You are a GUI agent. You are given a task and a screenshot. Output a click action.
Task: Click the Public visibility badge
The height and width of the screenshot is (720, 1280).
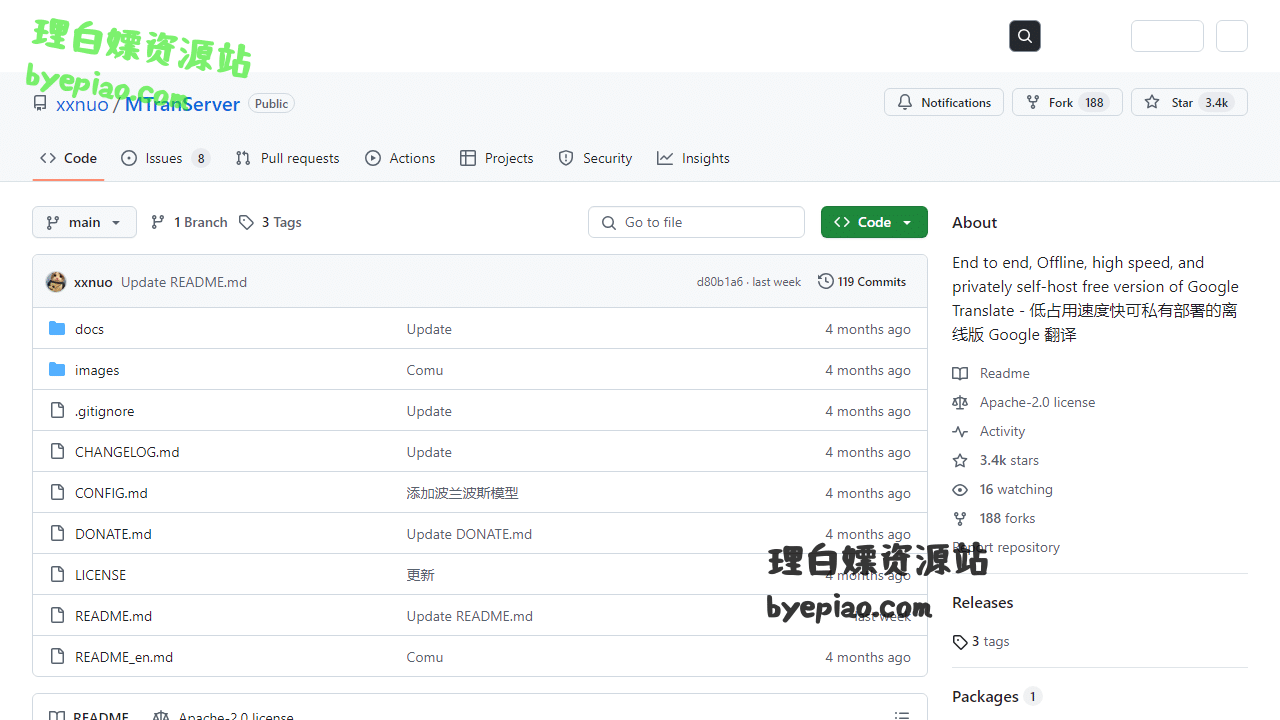point(271,103)
